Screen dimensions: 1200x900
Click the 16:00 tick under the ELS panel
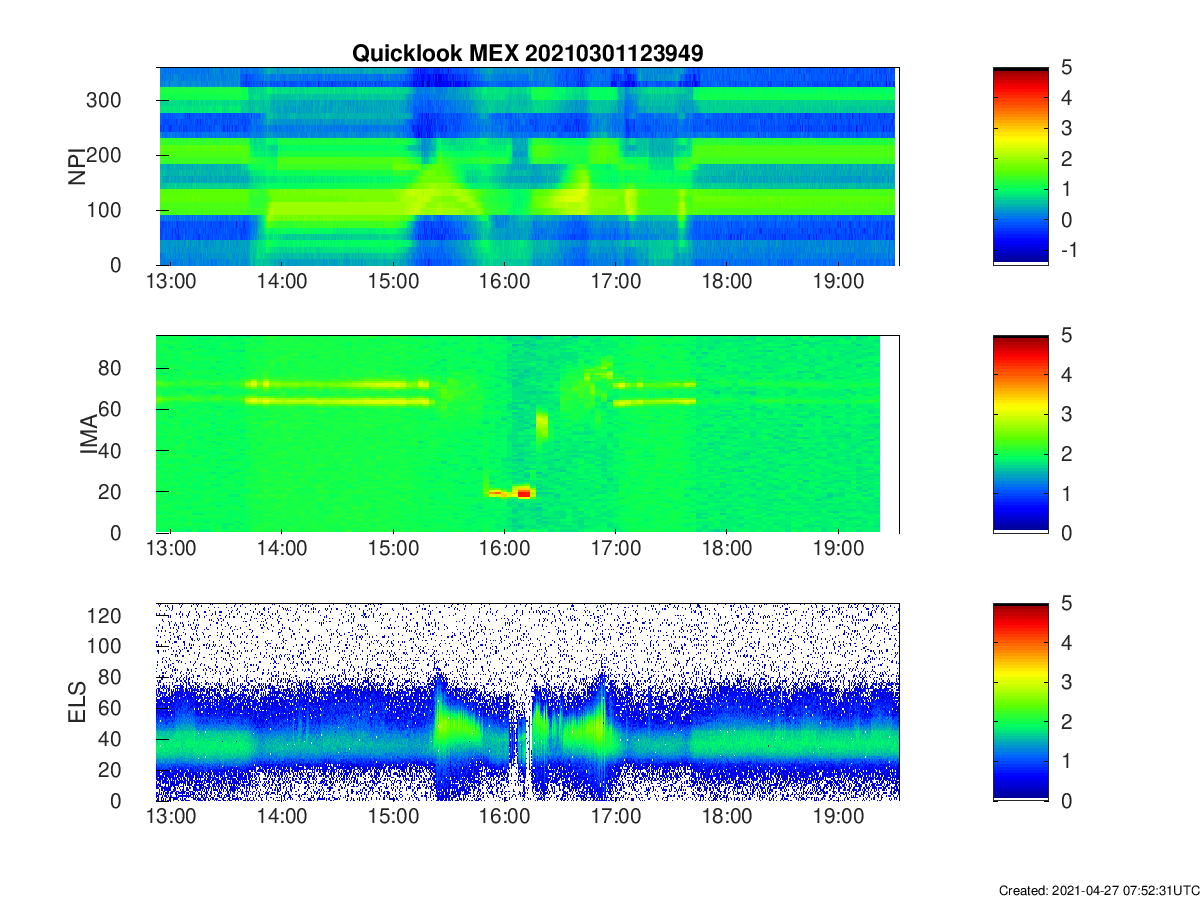click(504, 818)
